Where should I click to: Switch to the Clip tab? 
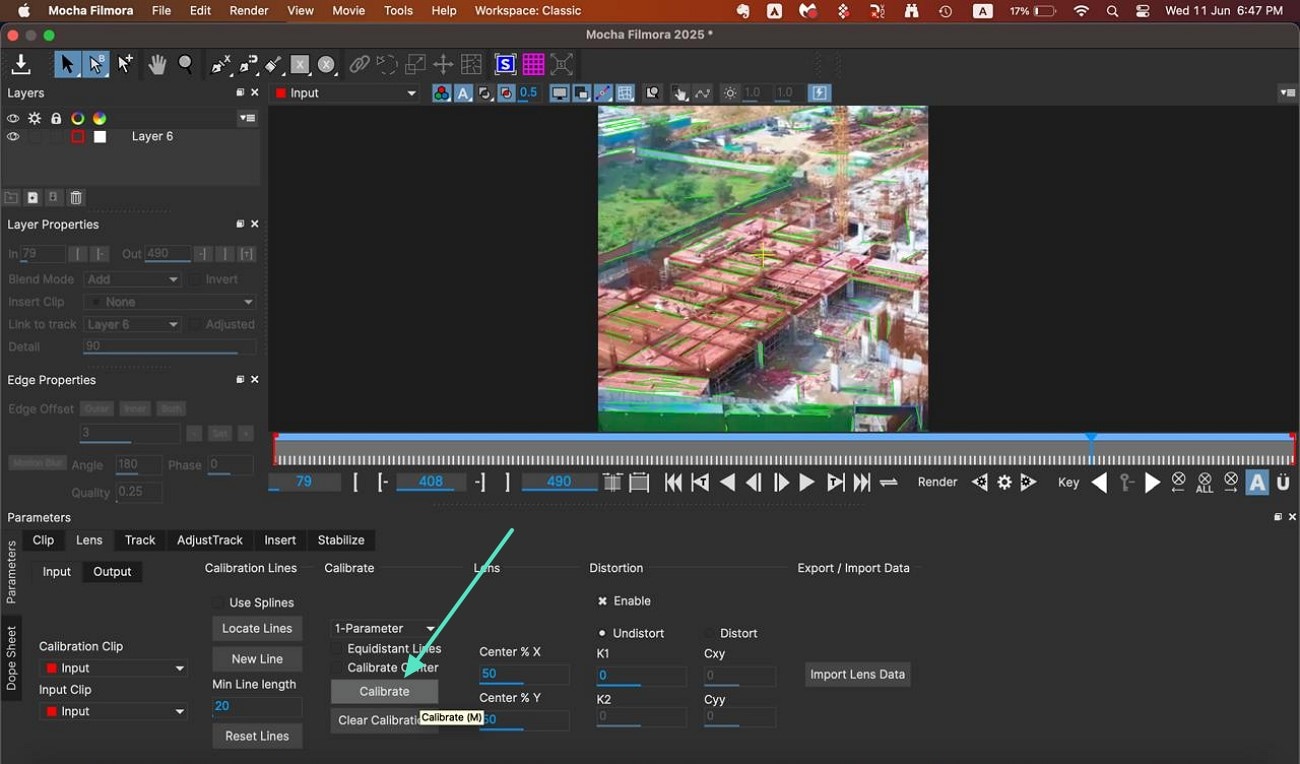pos(43,540)
